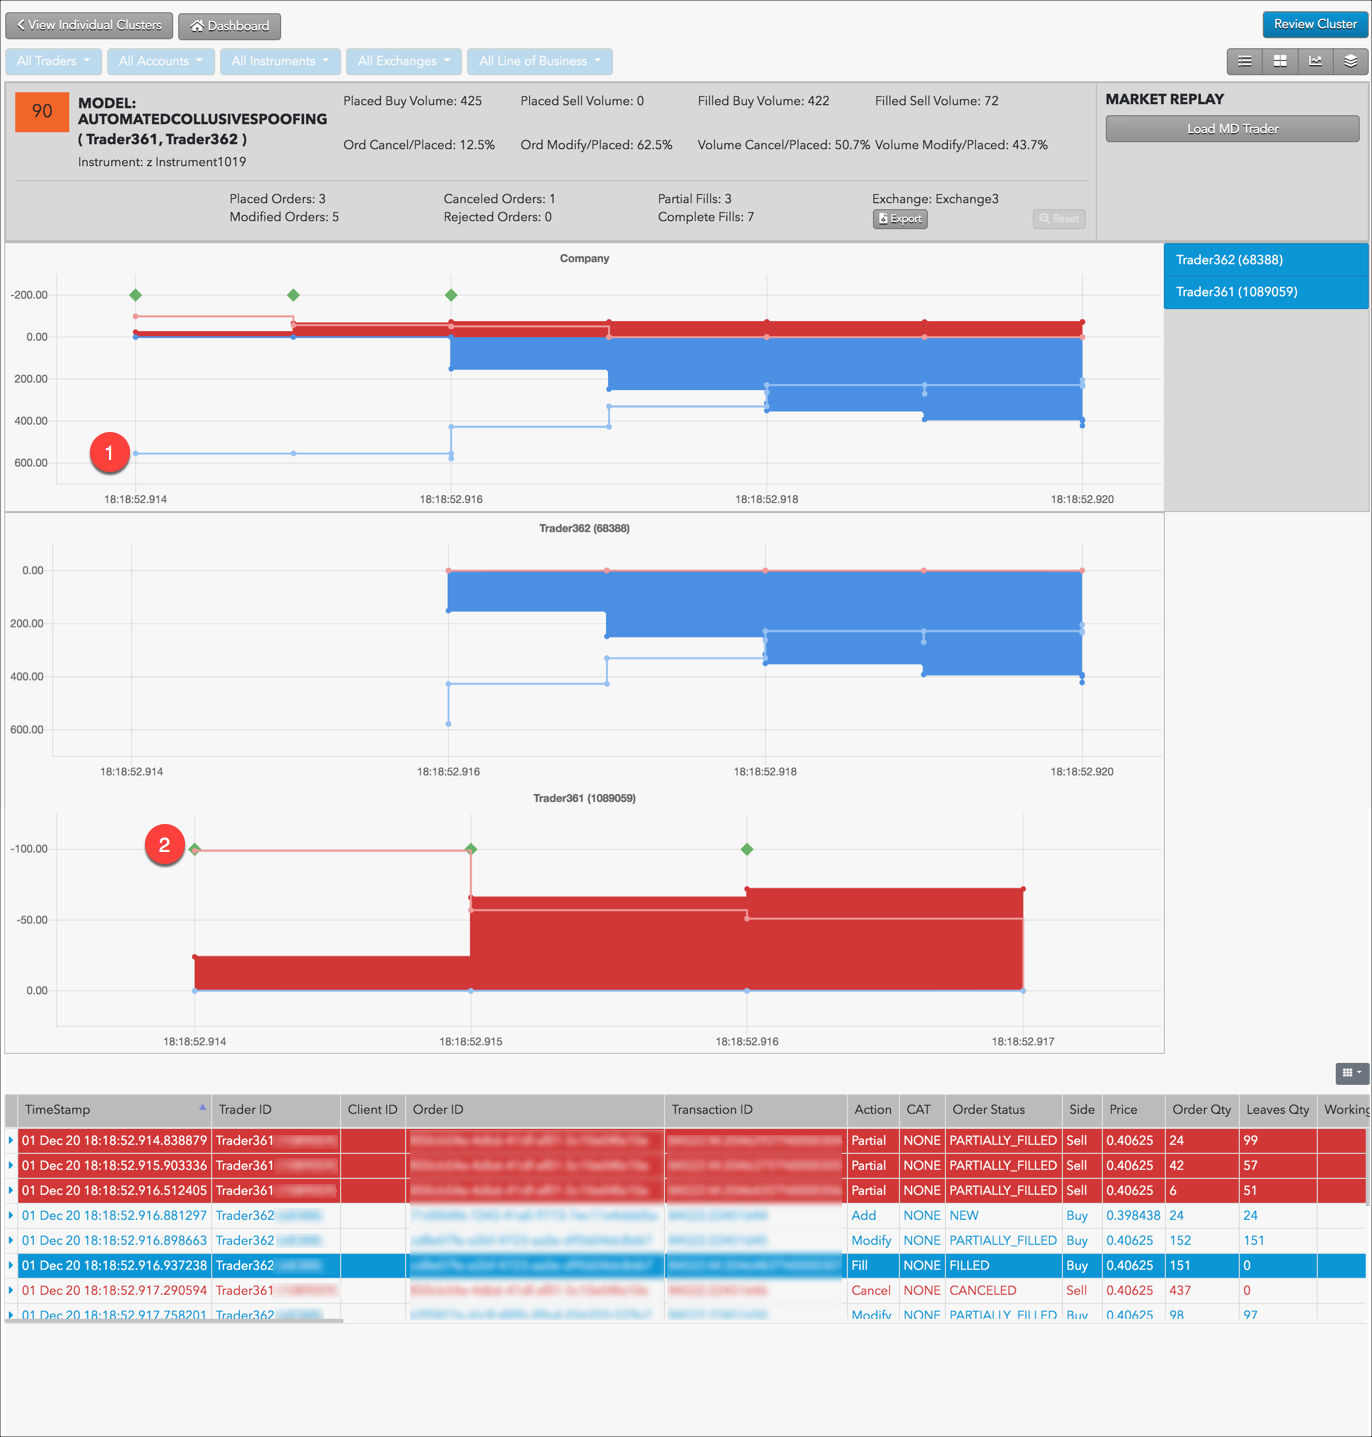Click the orange risk score 90 badge
Viewport: 1372px width, 1437px height.
[x=42, y=112]
